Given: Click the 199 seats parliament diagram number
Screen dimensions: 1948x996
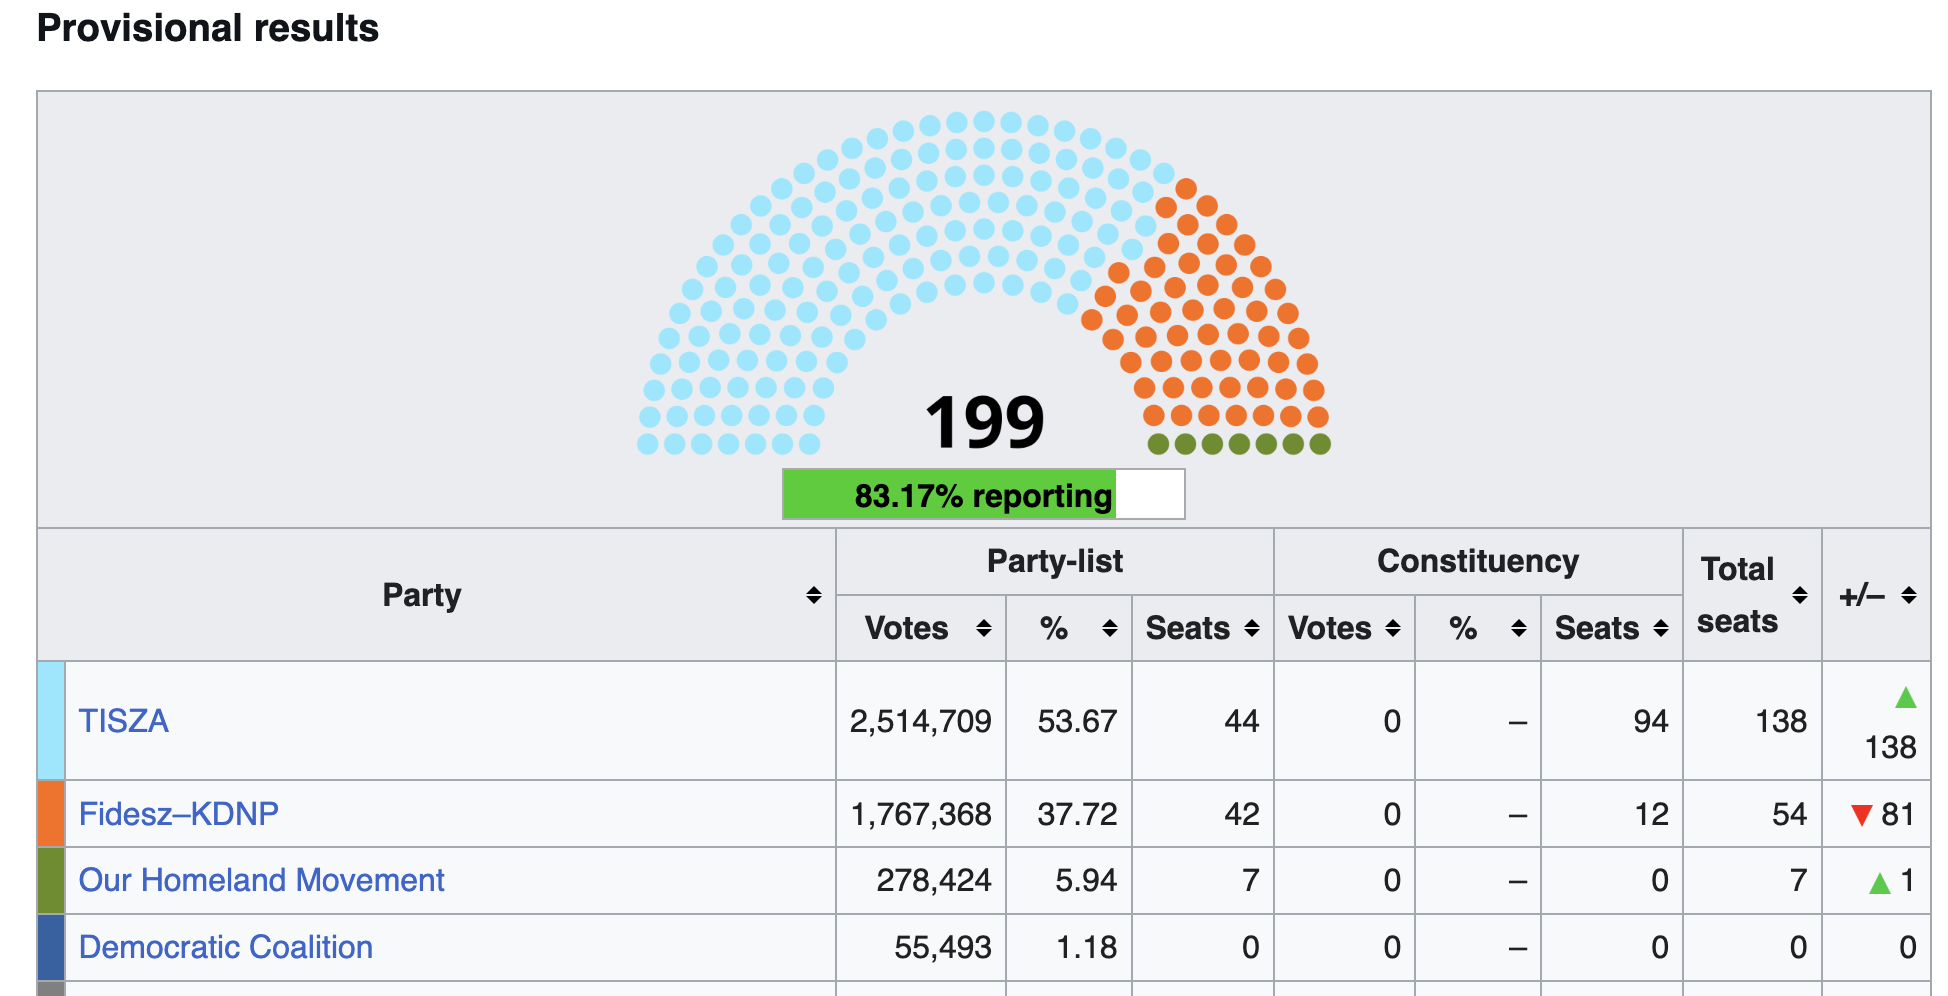Looking at the screenshot, I should 984,422.
